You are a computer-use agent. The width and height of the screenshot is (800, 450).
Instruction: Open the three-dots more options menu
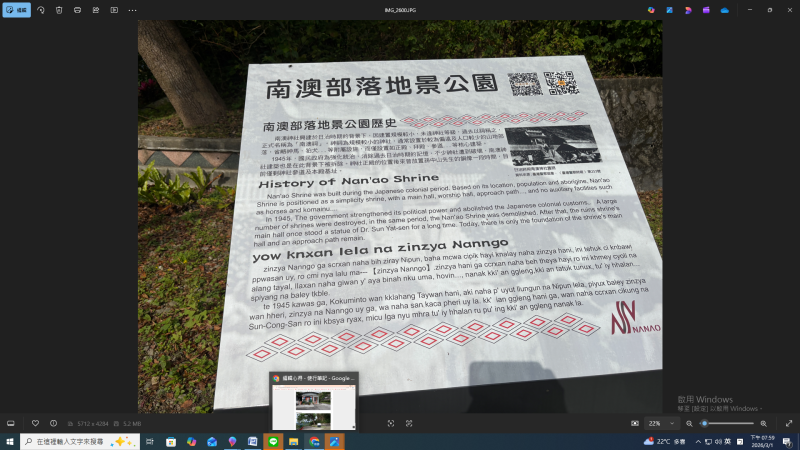click(x=133, y=10)
